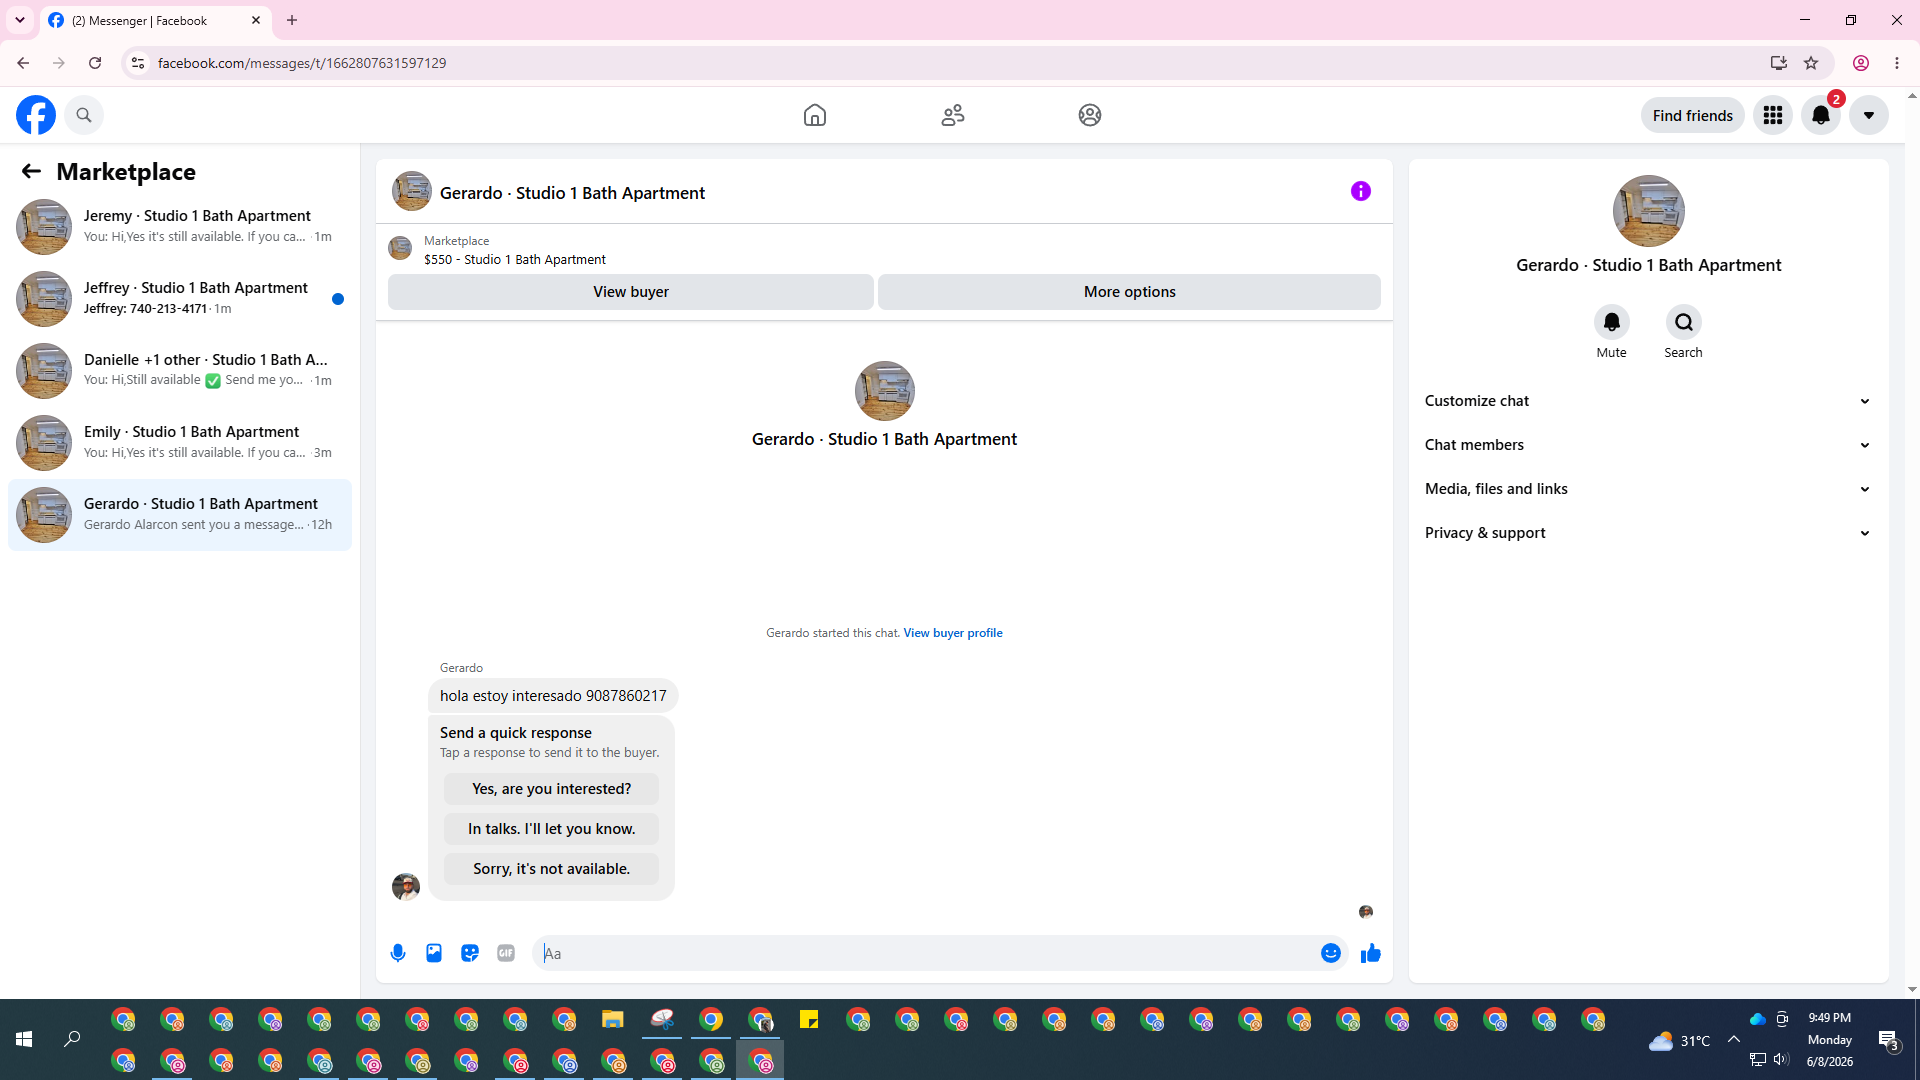
Task: Click the View buyer button
Action: [x=631, y=292]
